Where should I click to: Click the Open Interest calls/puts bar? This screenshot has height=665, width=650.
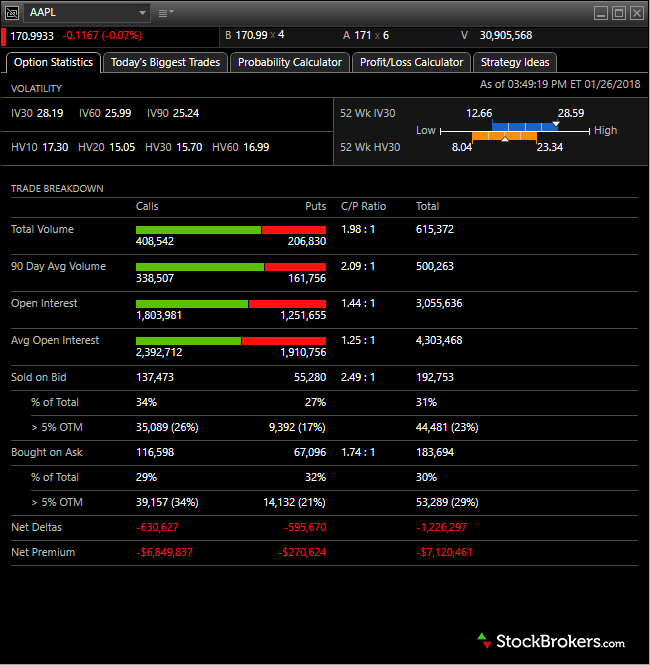[231, 304]
